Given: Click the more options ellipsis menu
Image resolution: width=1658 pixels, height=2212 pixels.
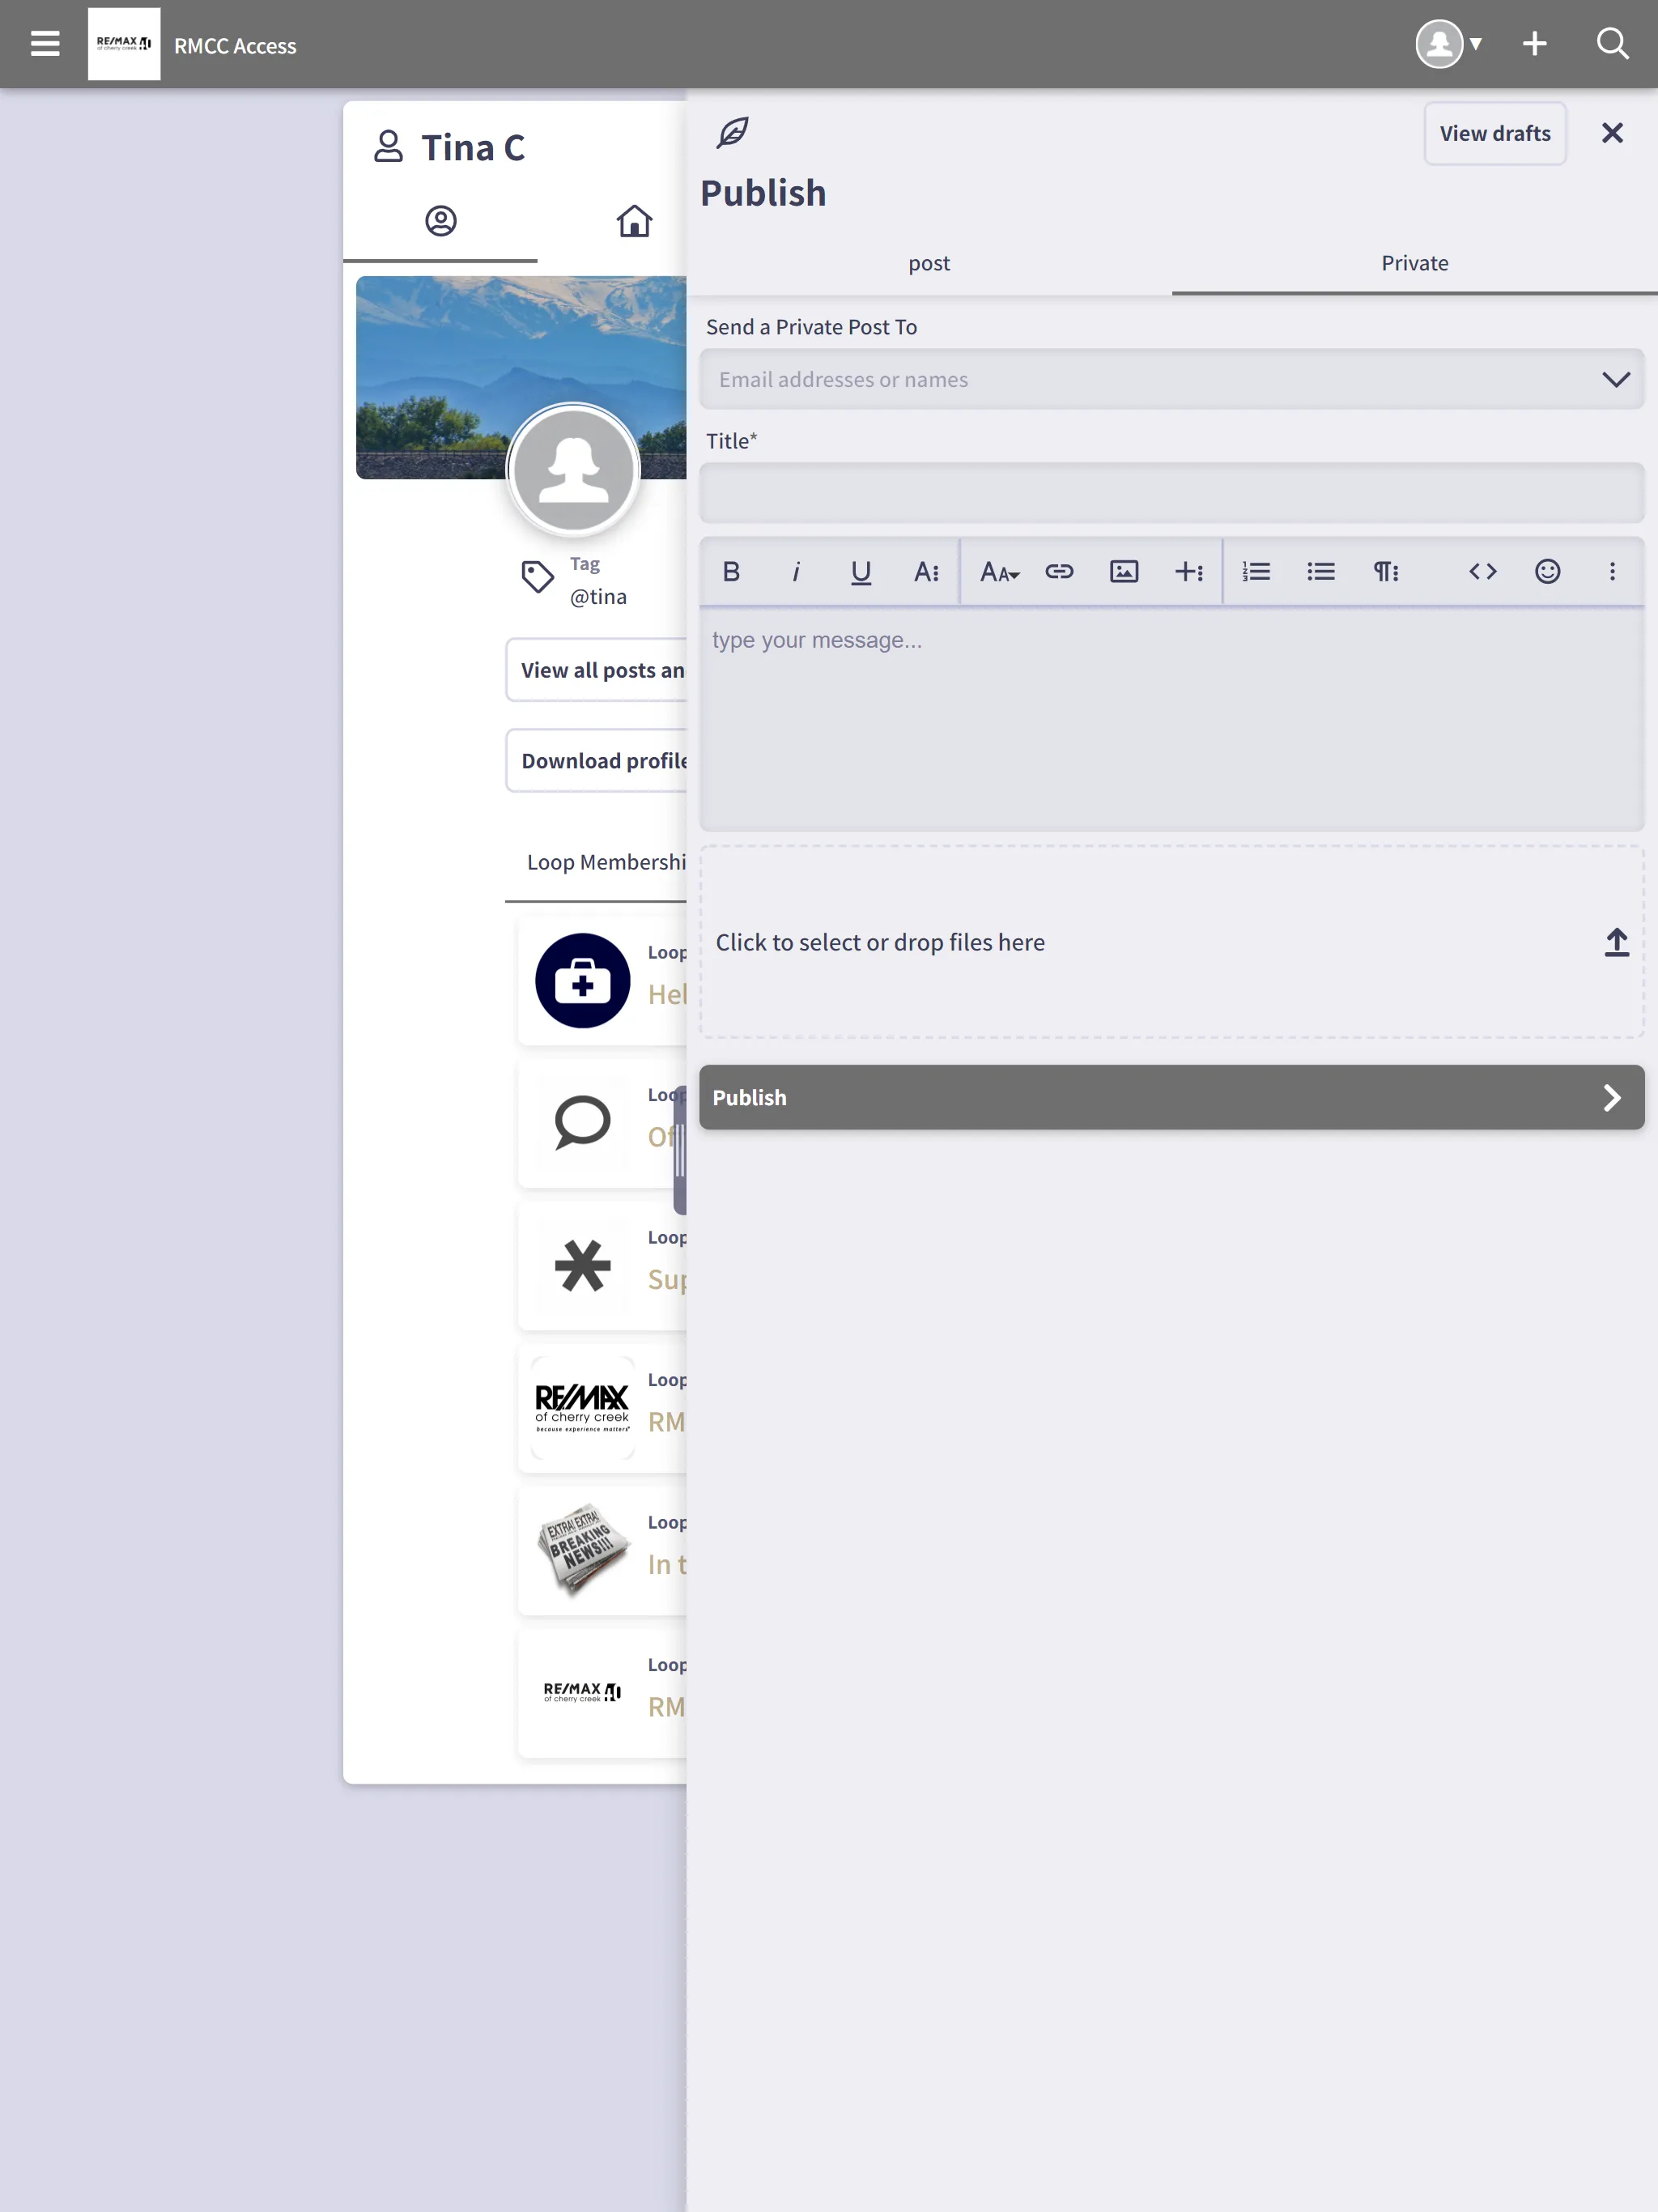Looking at the screenshot, I should point(1613,572).
